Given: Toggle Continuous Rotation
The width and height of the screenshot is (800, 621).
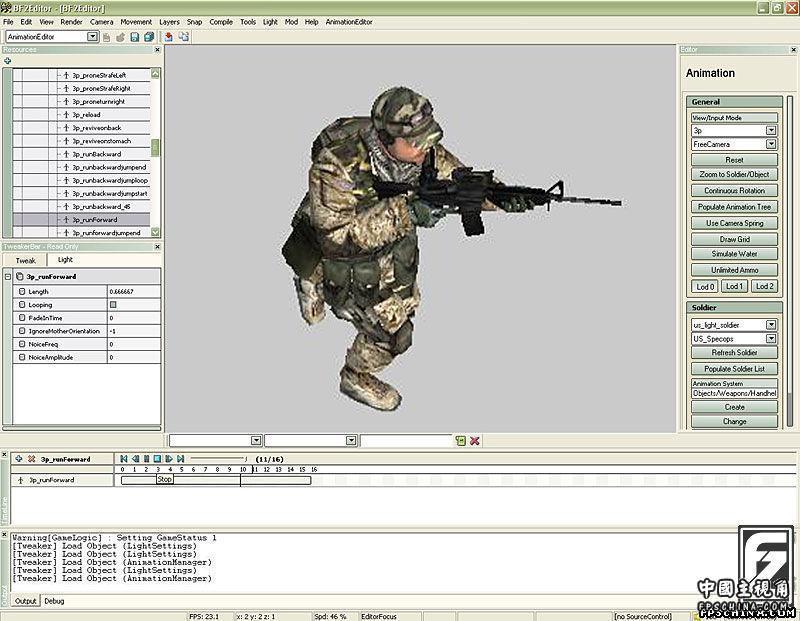Looking at the screenshot, I should coord(734,190).
